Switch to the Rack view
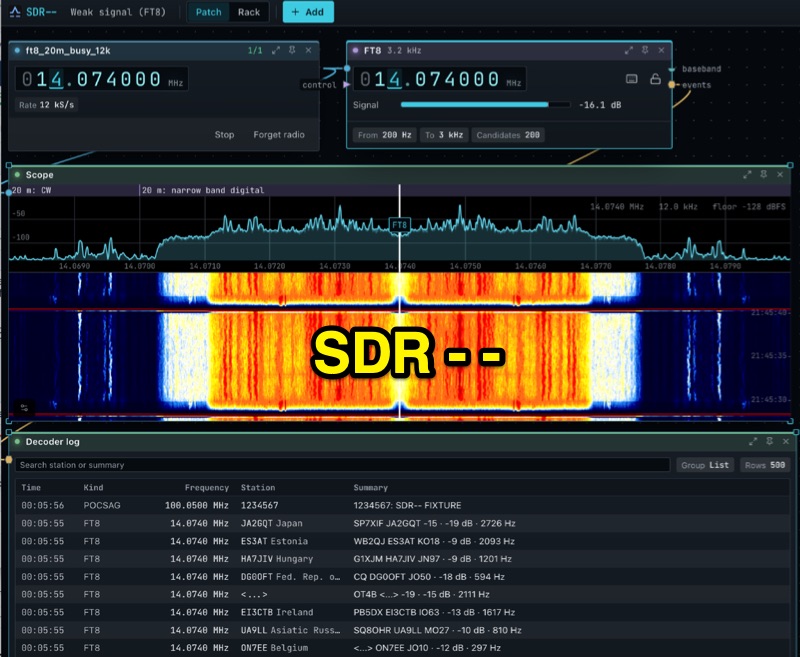The image size is (800, 657). point(249,12)
